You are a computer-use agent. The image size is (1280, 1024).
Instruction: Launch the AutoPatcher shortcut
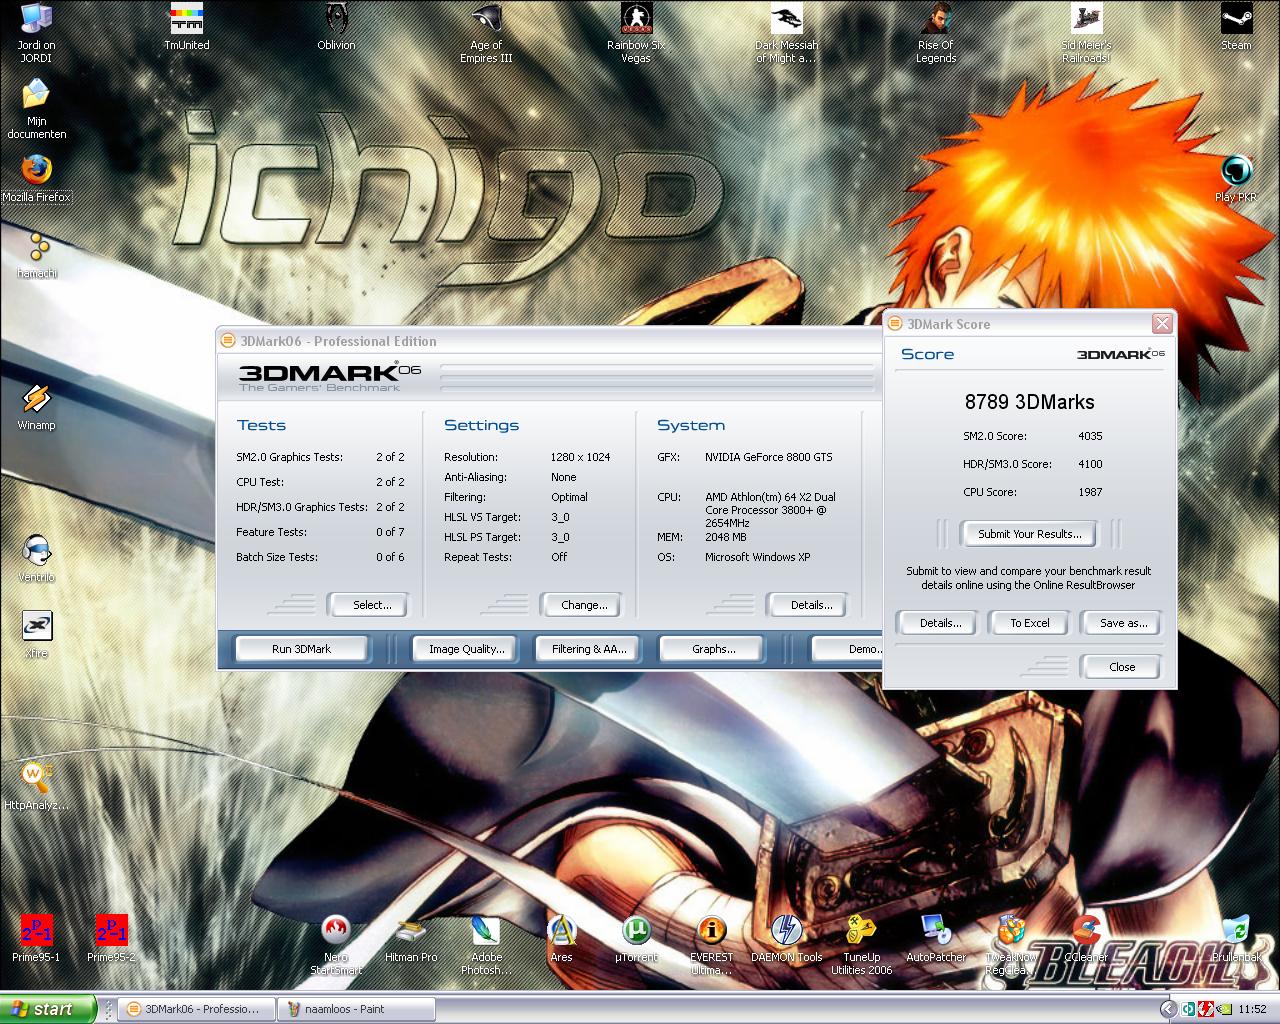936,939
